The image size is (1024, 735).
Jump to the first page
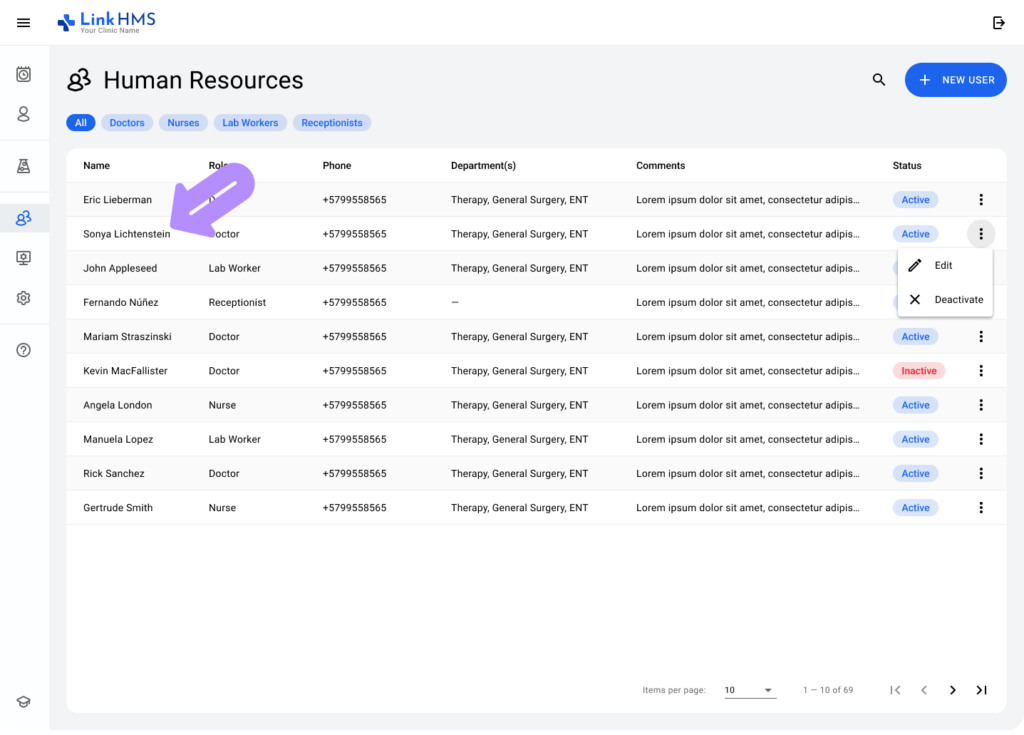895,690
